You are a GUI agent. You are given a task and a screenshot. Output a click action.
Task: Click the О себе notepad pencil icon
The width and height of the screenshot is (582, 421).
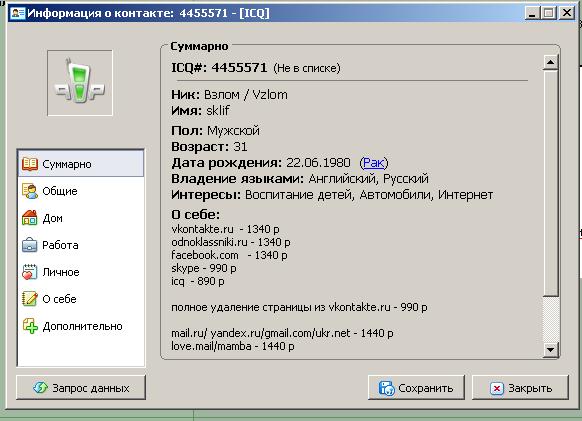[x=30, y=299]
